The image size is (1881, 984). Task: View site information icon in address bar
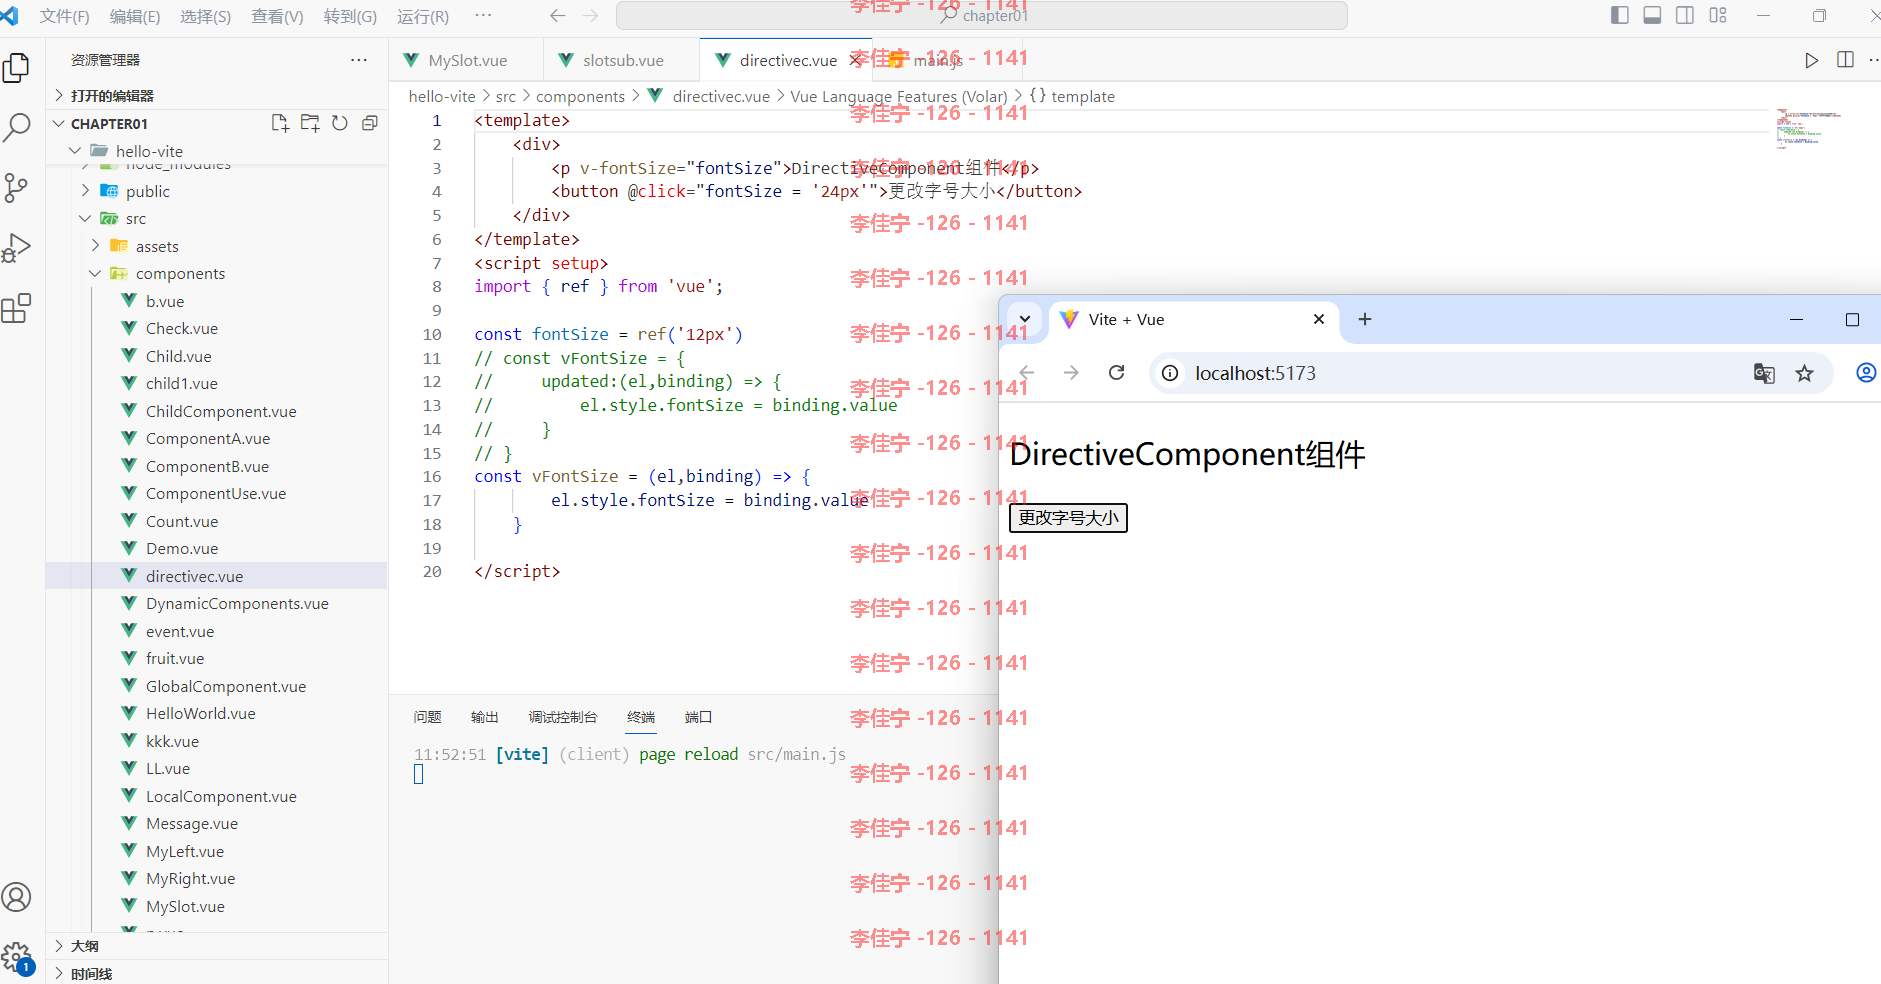(x=1169, y=373)
